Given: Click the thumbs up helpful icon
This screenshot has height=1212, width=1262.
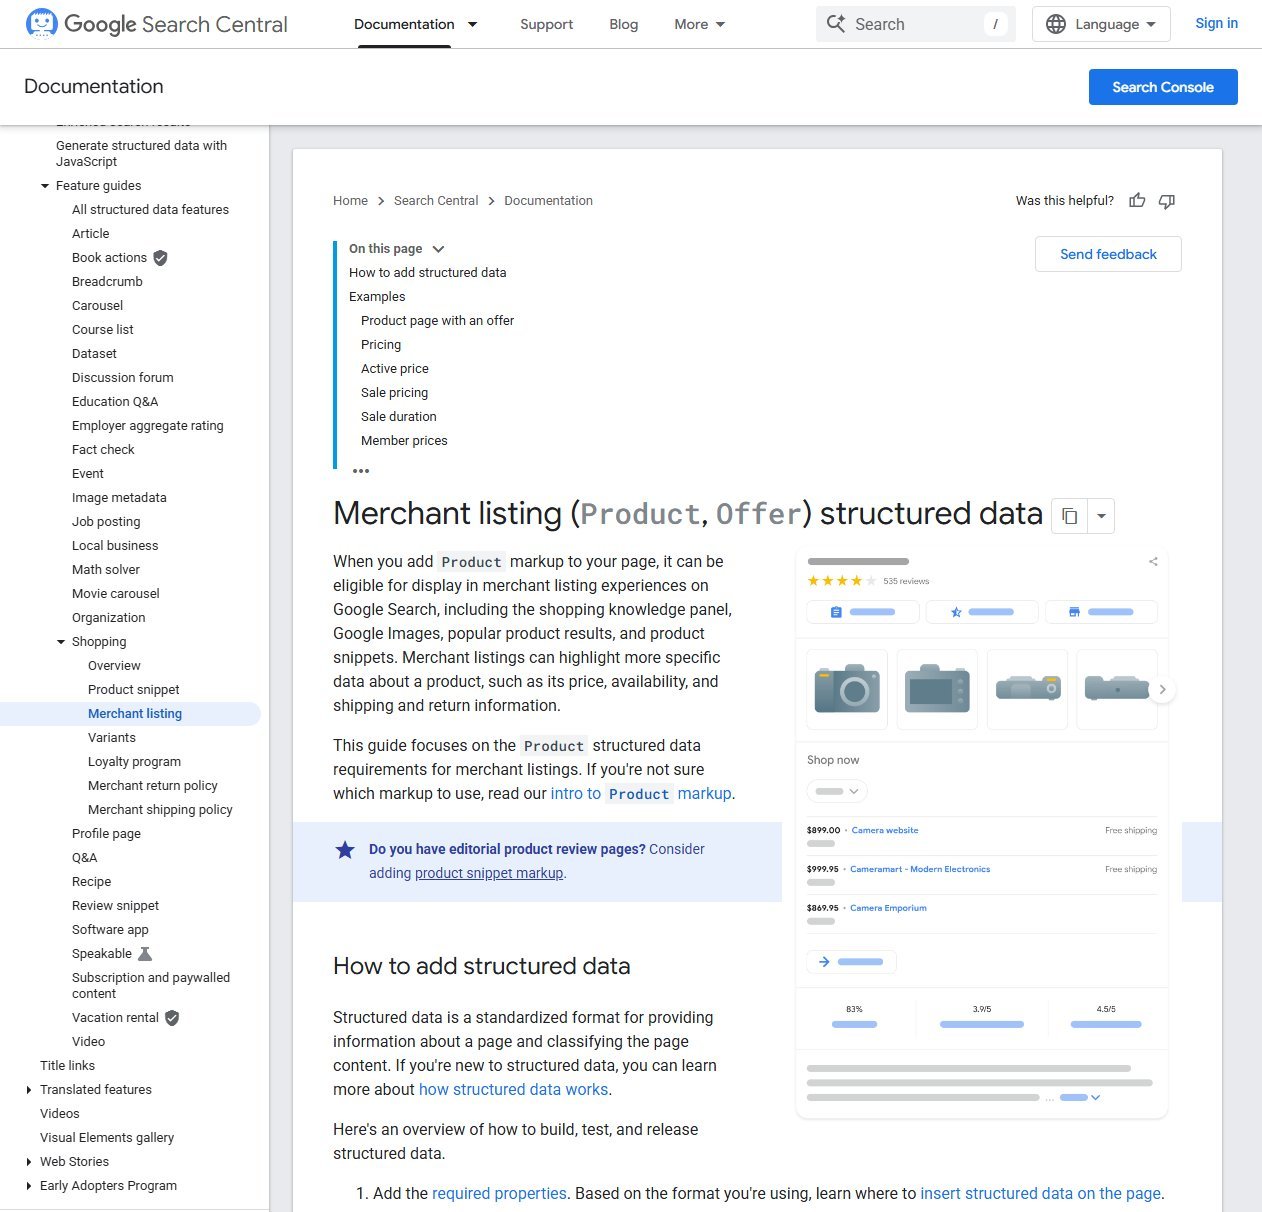Looking at the screenshot, I should pos(1137,201).
